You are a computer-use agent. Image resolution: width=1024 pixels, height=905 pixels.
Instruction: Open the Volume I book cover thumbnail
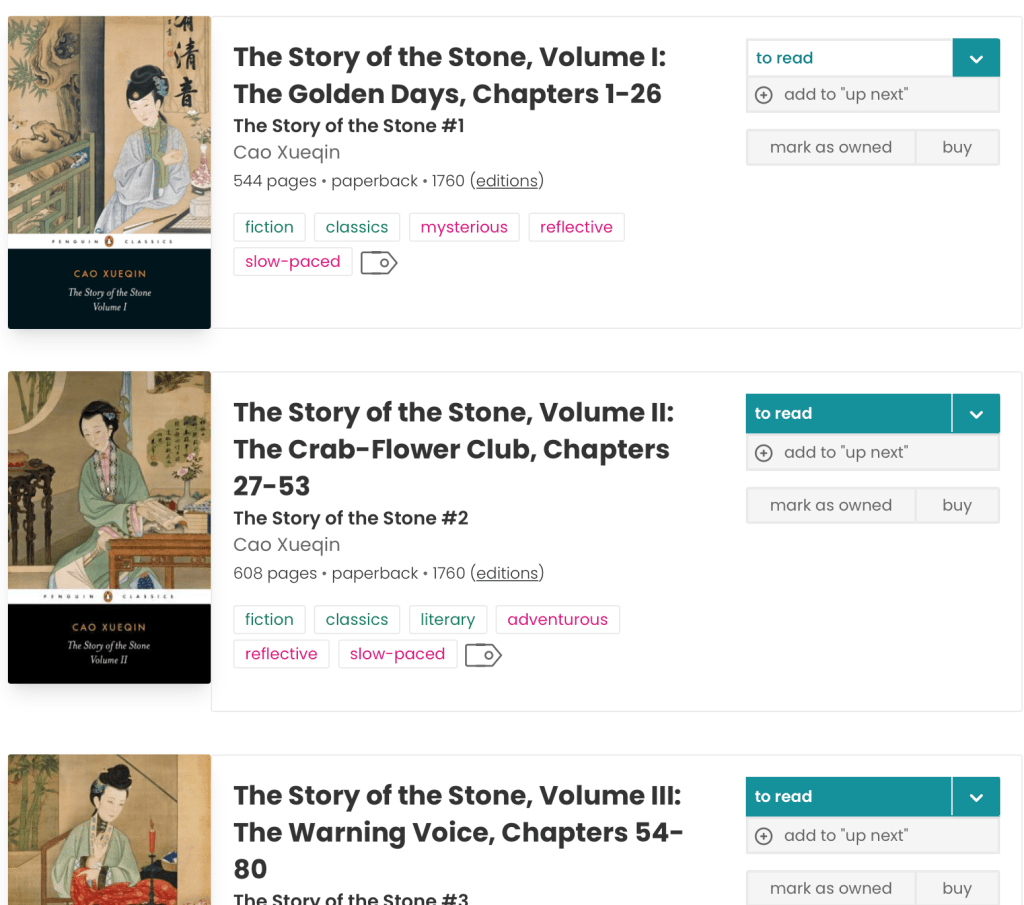109,172
